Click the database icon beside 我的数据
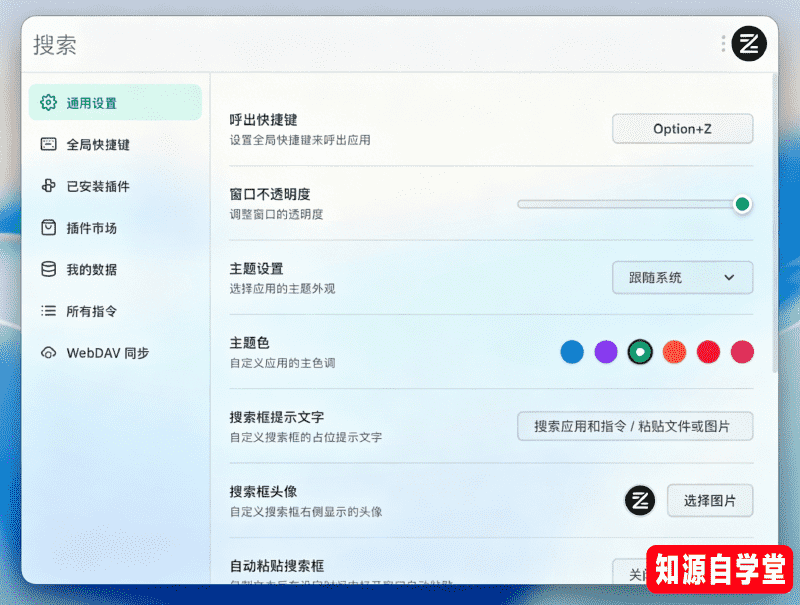This screenshot has height=605, width=800. [x=48, y=269]
